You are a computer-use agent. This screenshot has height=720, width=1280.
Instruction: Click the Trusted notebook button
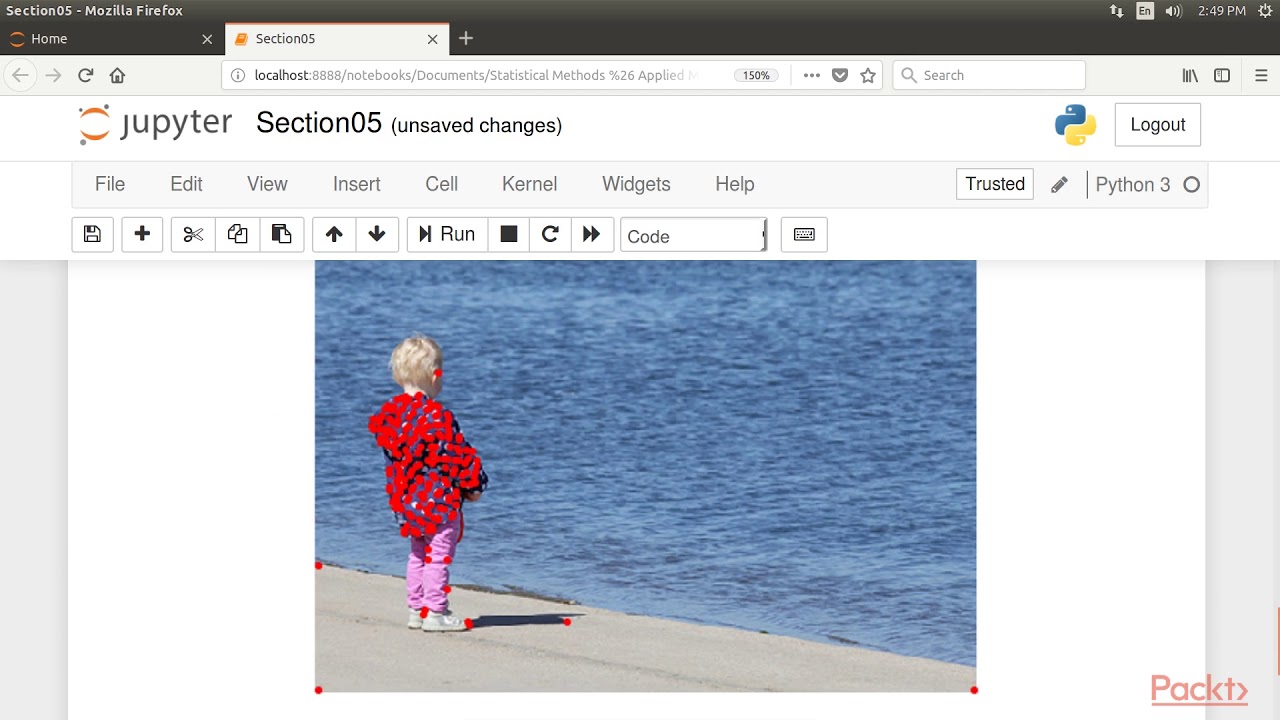[995, 184]
